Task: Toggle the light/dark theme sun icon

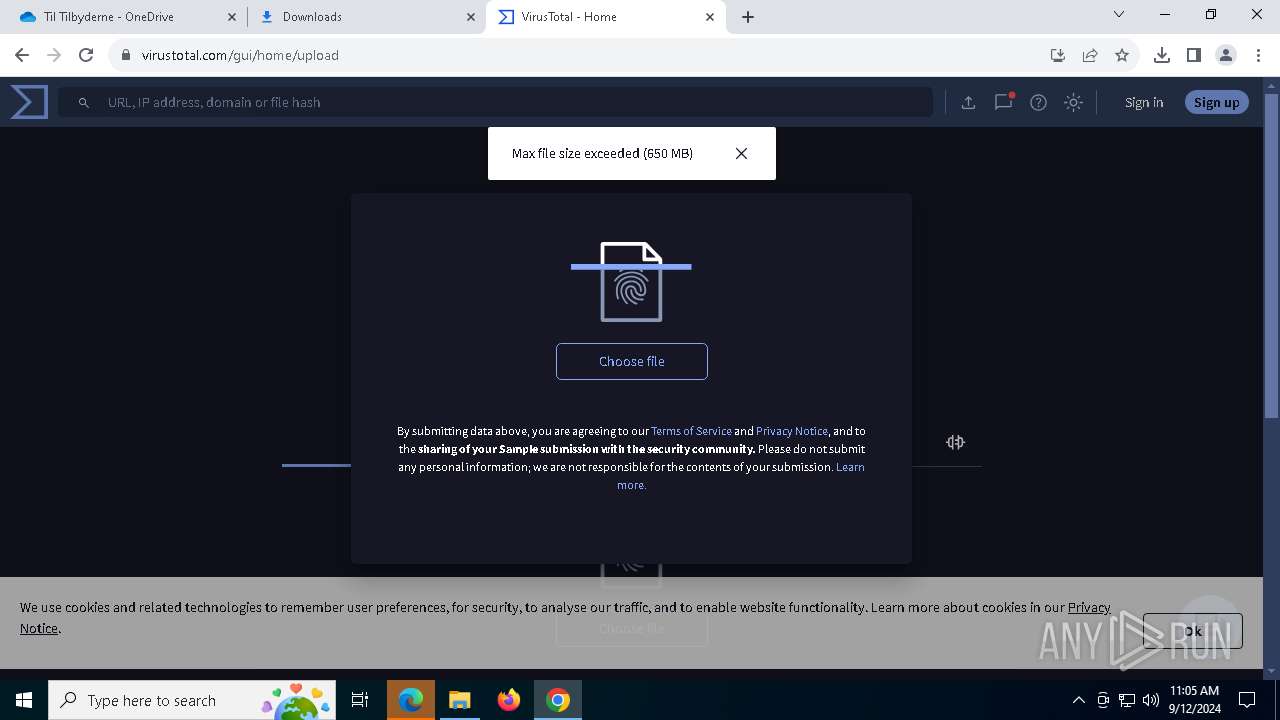Action: click(x=1073, y=102)
